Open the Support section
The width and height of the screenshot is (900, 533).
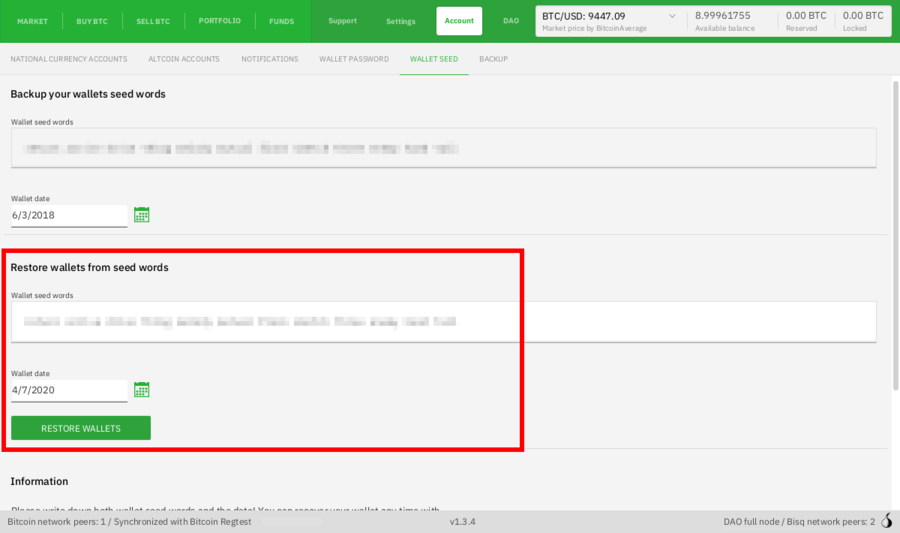pos(342,21)
